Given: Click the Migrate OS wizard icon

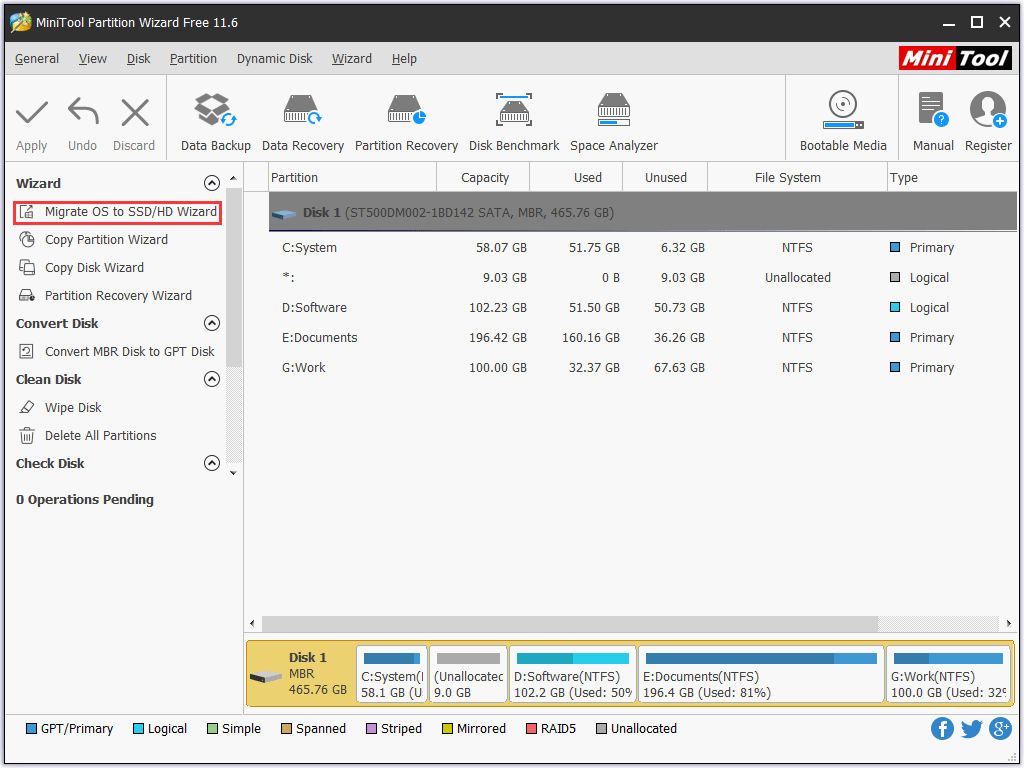Looking at the screenshot, I should [27, 212].
